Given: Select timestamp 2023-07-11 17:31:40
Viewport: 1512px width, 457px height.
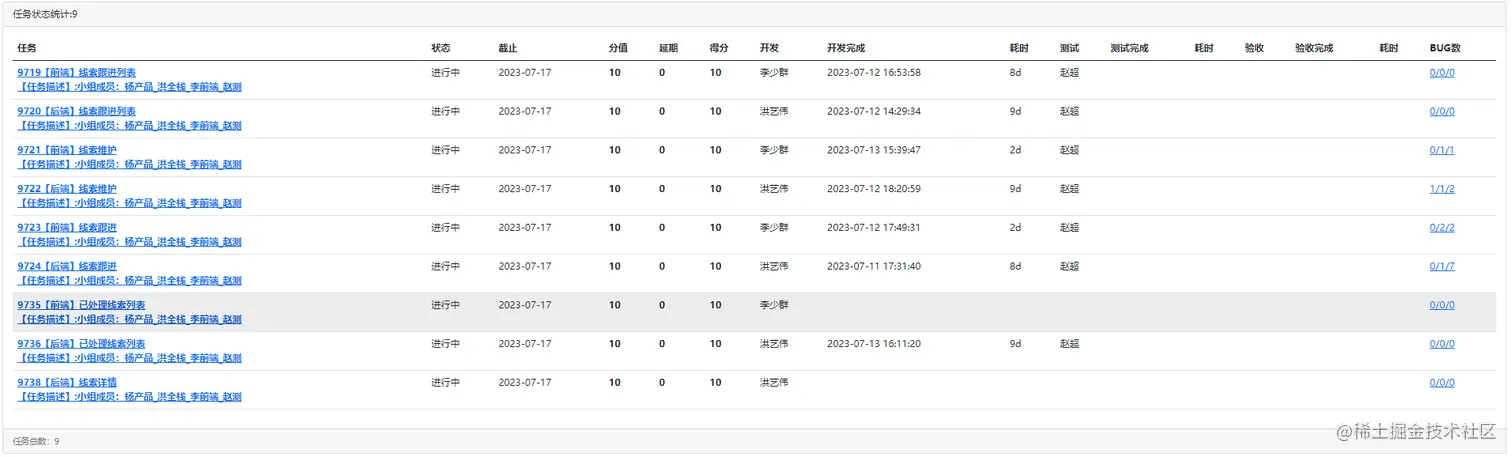Looking at the screenshot, I should tap(874, 267).
